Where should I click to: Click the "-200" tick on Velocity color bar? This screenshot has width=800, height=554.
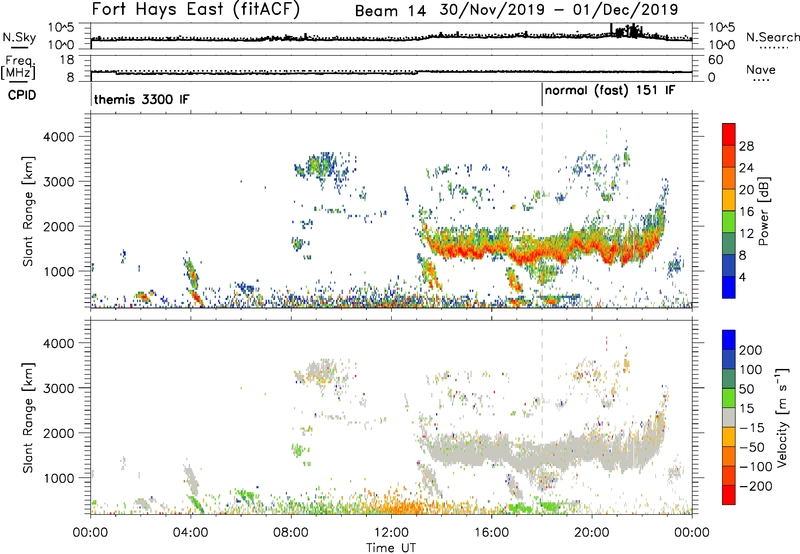tap(756, 486)
